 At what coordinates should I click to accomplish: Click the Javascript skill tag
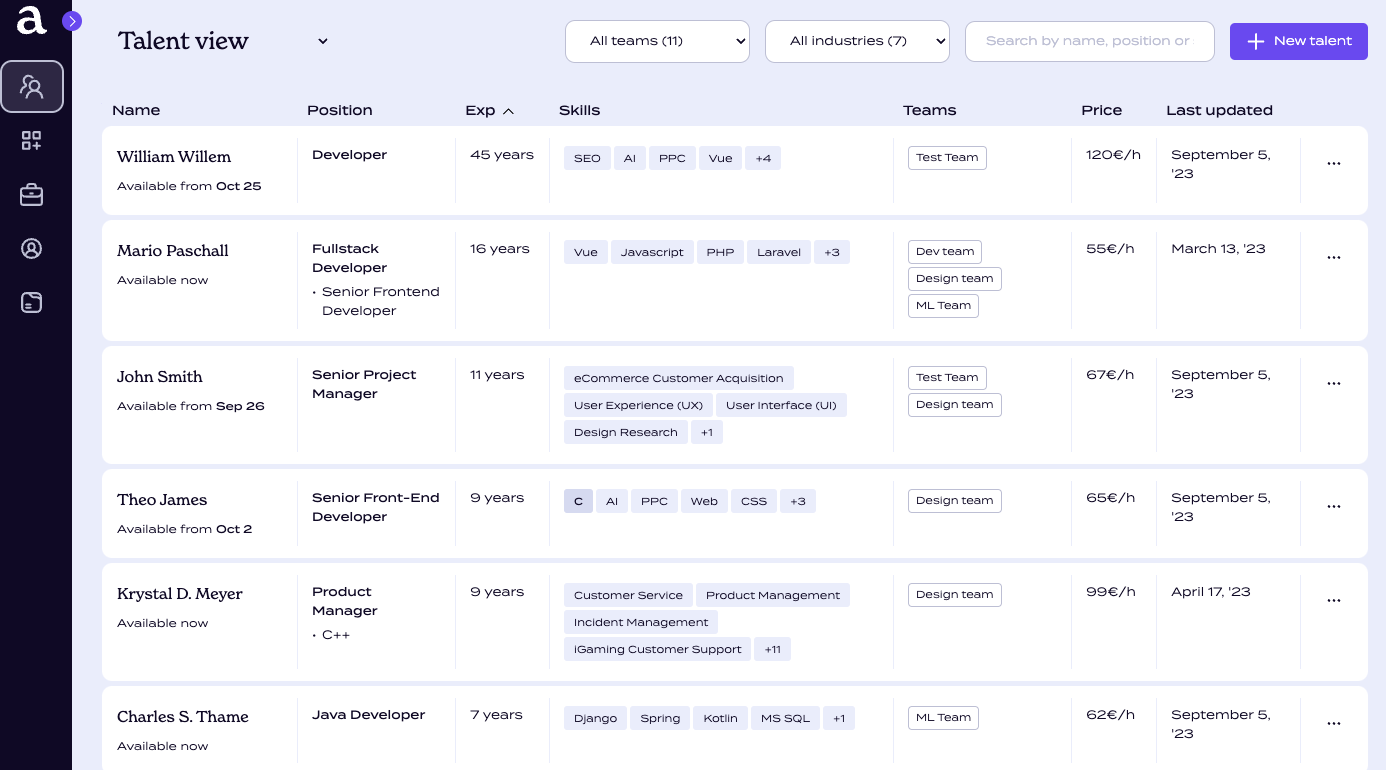pyautogui.click(x=652, y=252)
